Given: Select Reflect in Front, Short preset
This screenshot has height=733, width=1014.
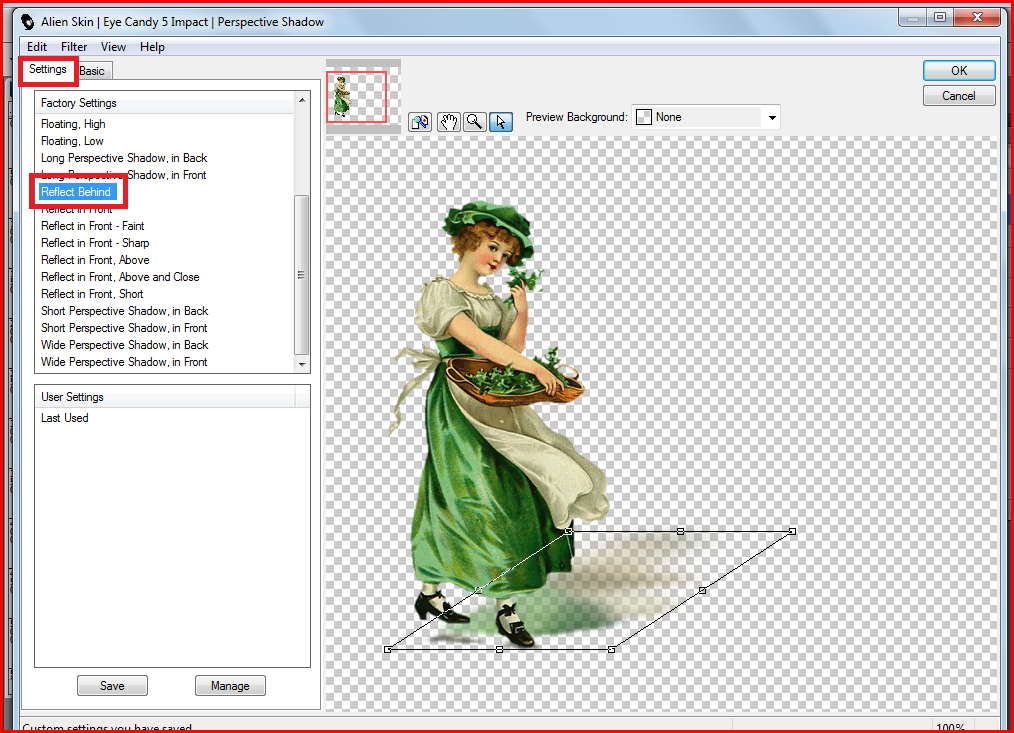Looking at the screenshot, I should [x=92, y=294].
